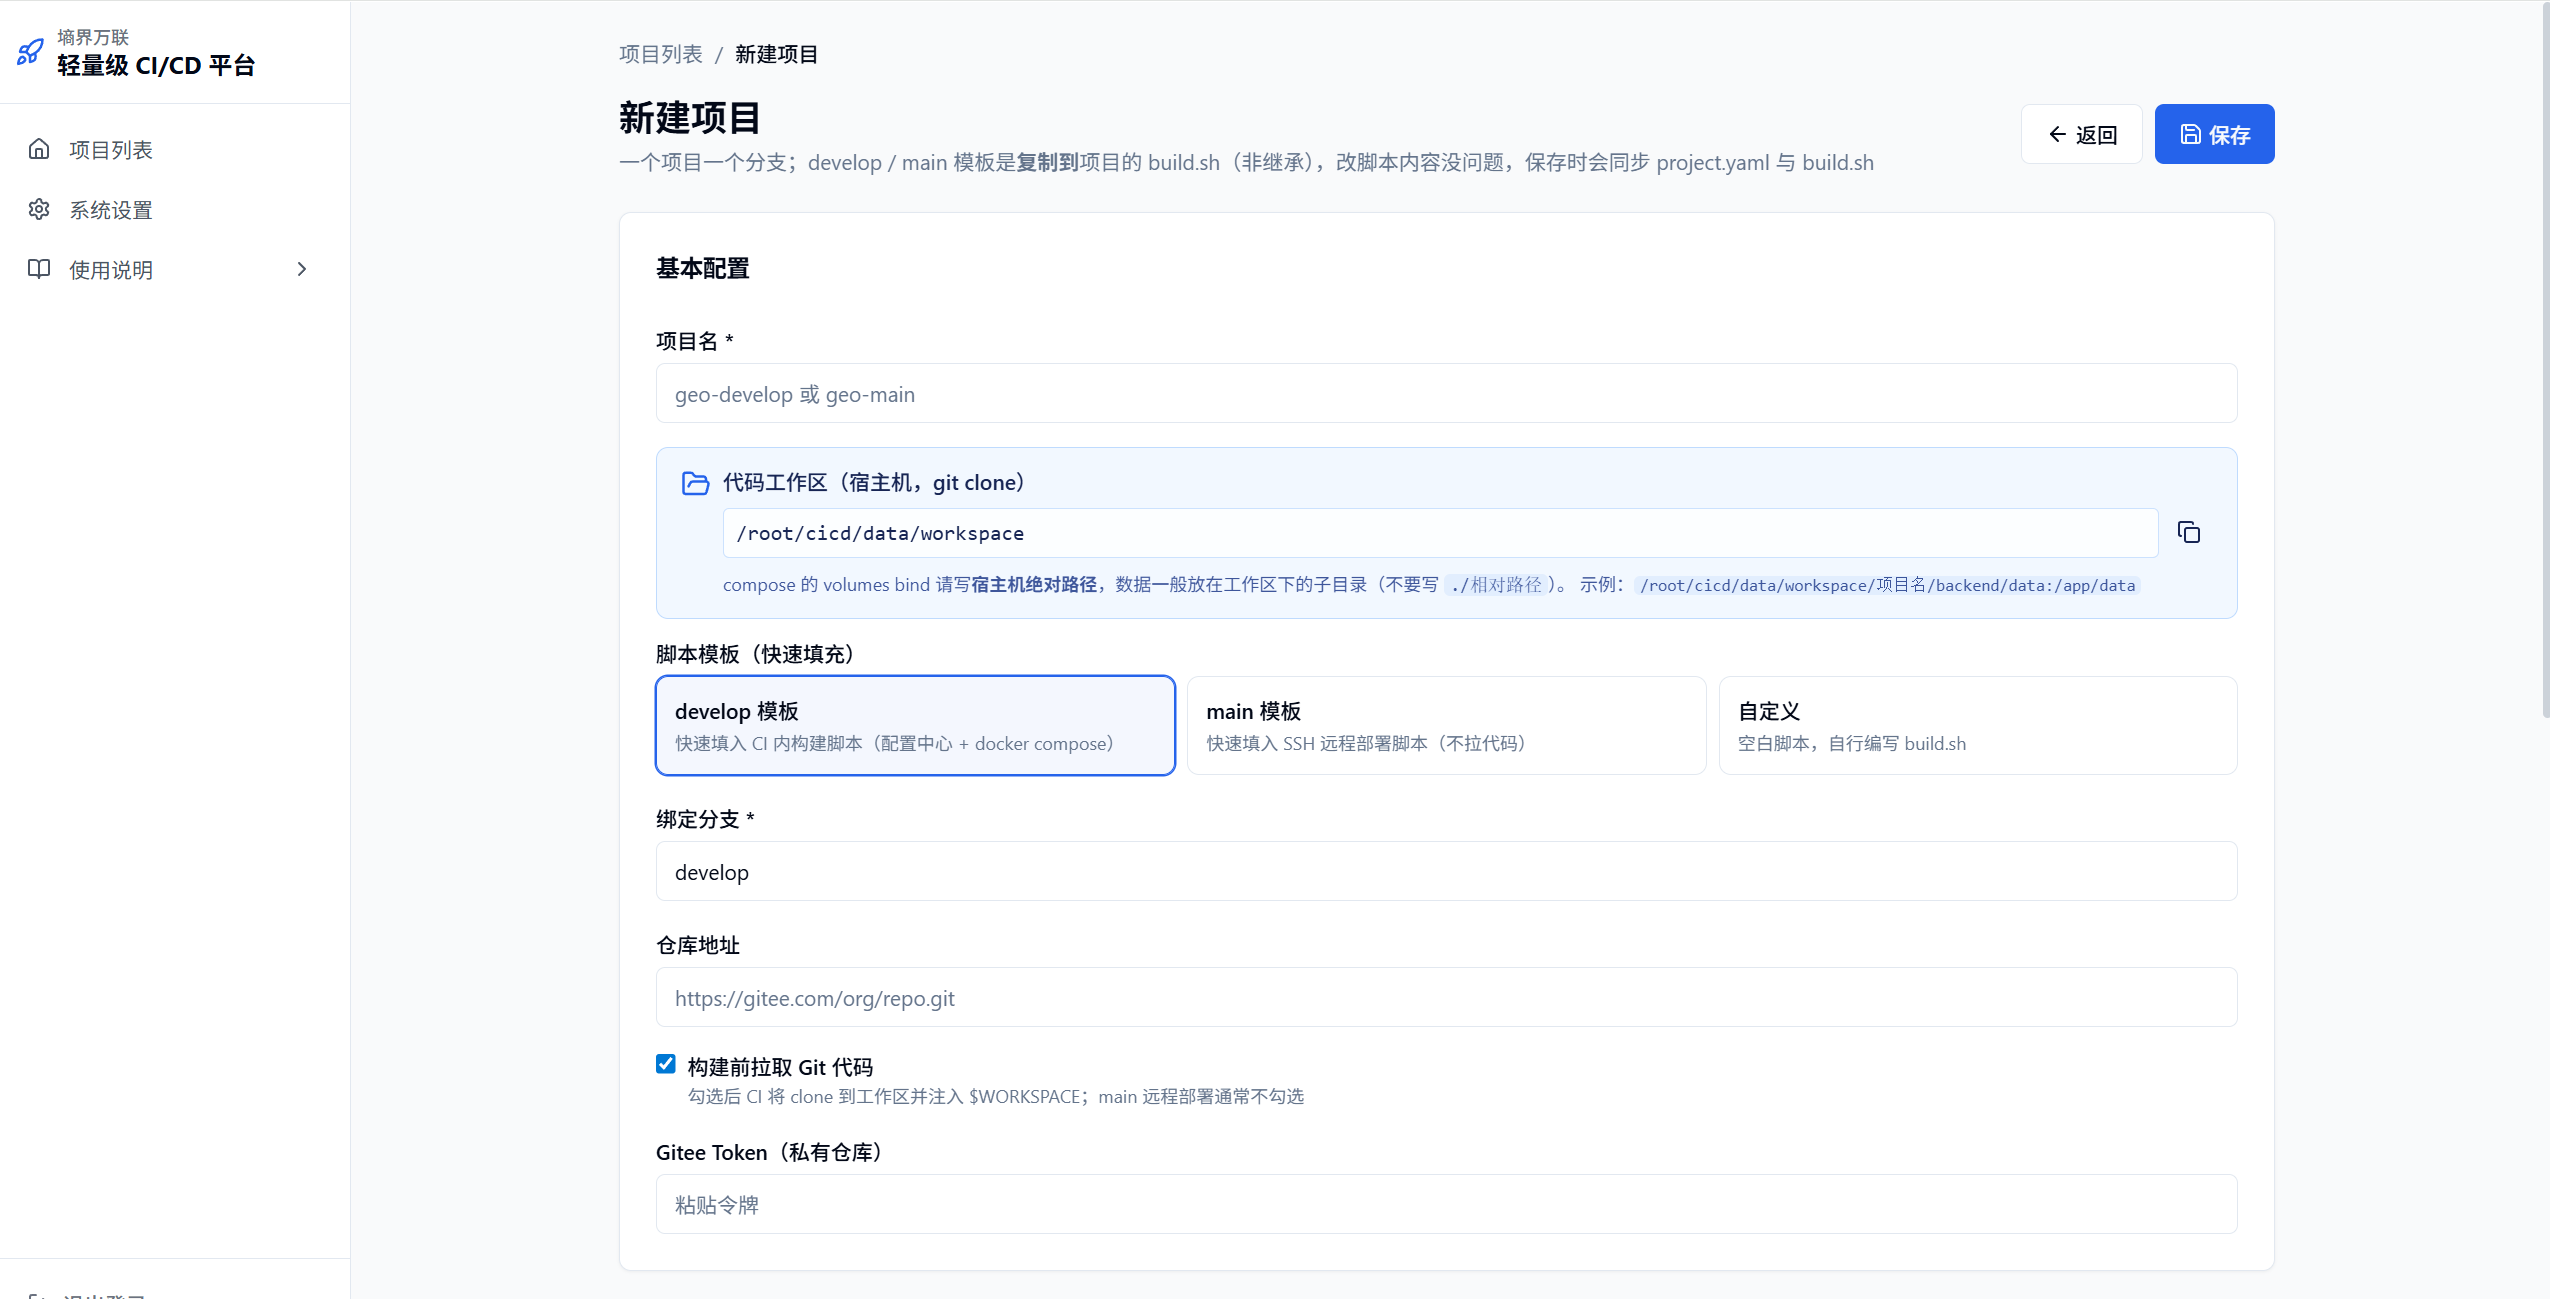
Task: Copy the workspace path with copy icon
Action: coord(2189,532)
